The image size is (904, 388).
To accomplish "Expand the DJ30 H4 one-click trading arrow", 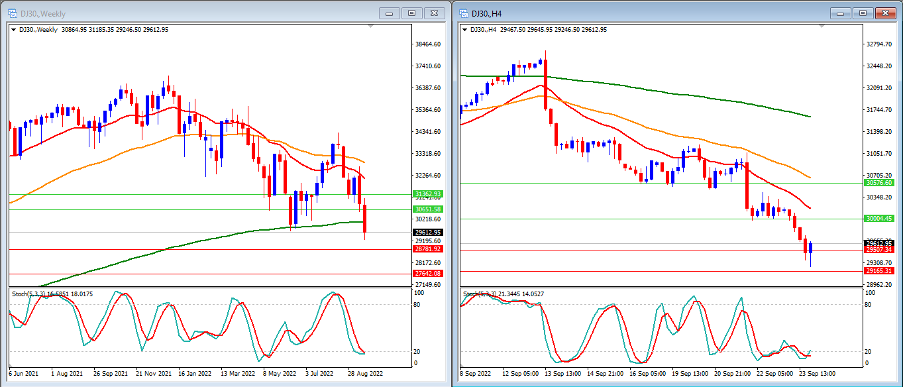I will (x=466, y=29).
